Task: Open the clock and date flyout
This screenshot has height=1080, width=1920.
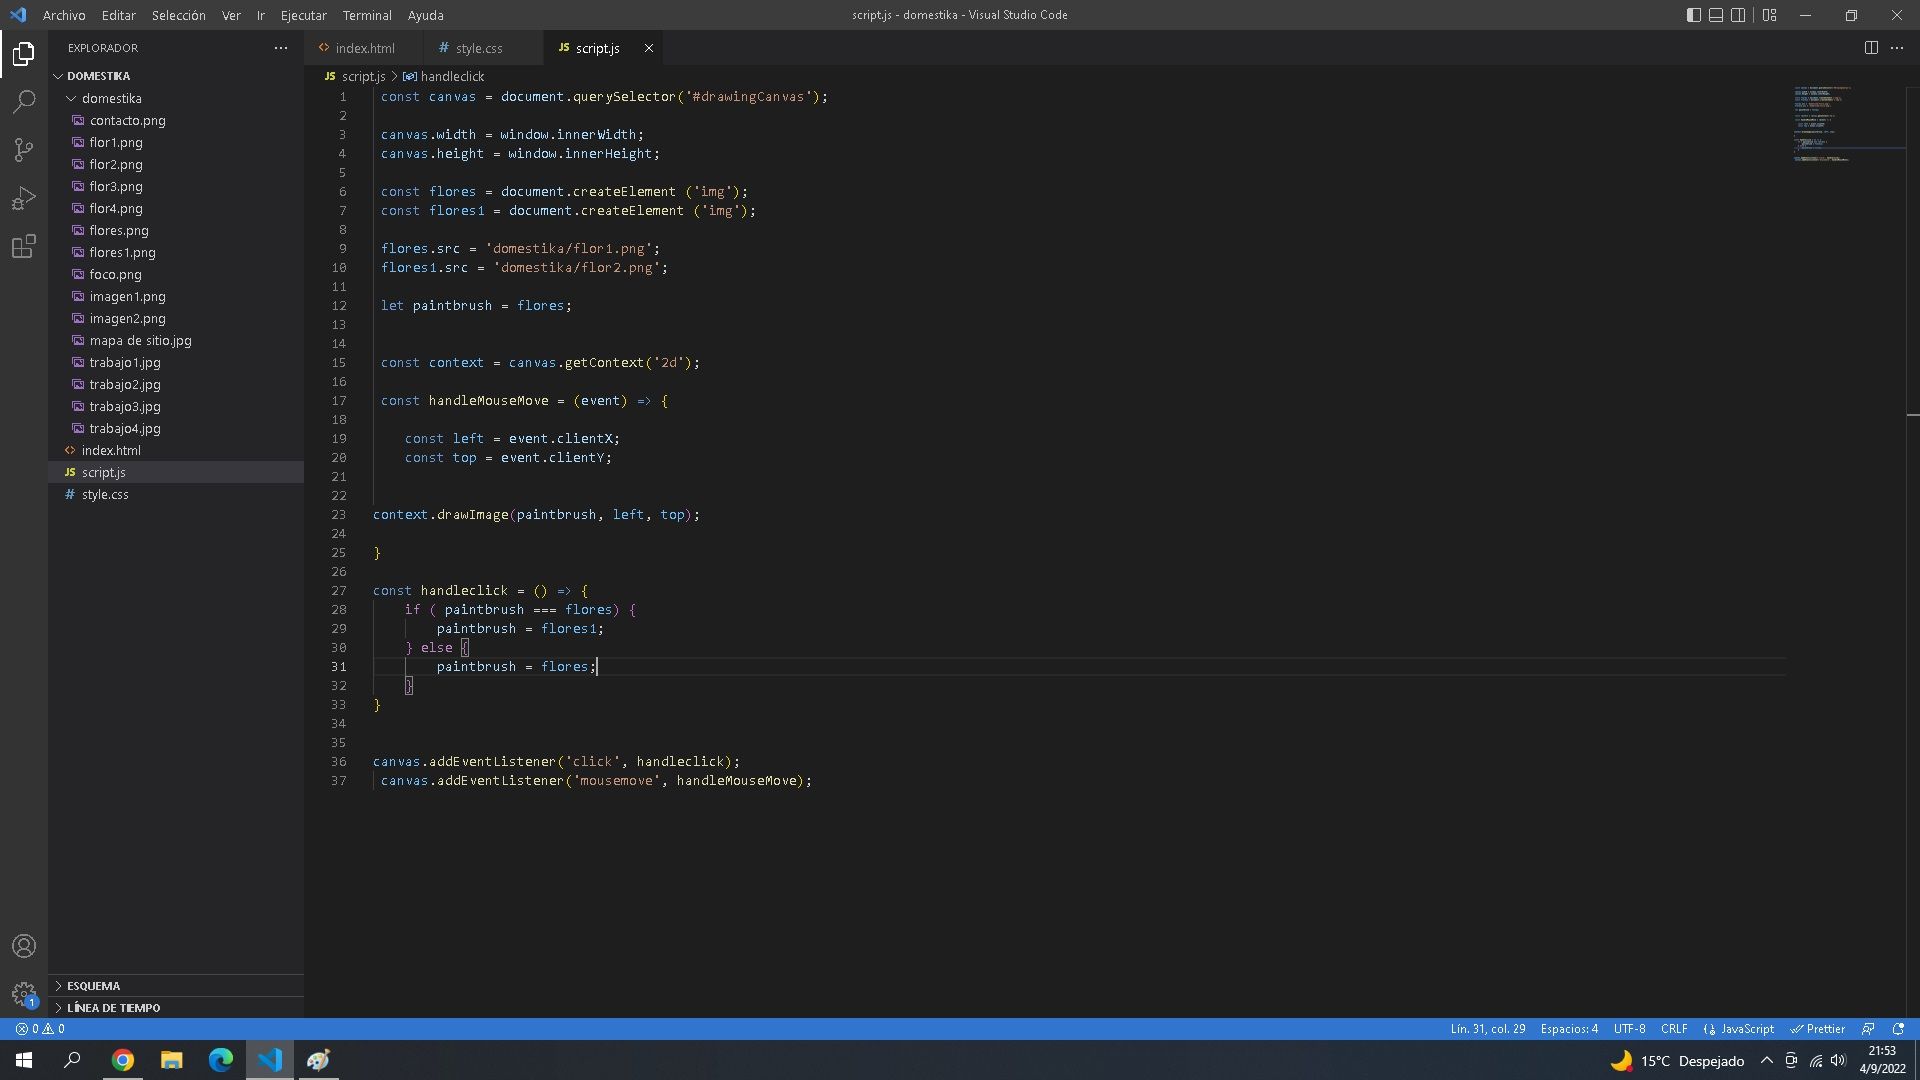Action: (x=1882, y=1060)
